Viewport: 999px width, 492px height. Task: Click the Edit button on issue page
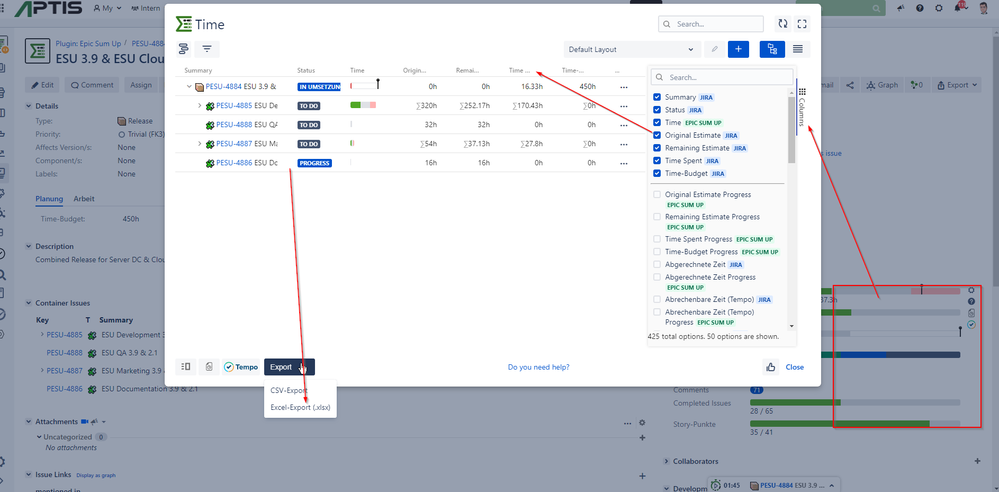click(x=43, y=85)
